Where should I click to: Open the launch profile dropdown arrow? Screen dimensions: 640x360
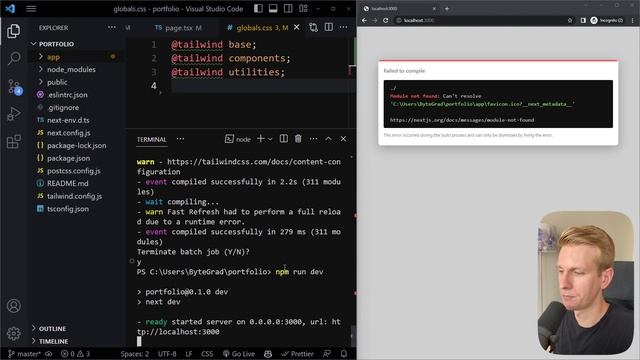pos(270,139)
